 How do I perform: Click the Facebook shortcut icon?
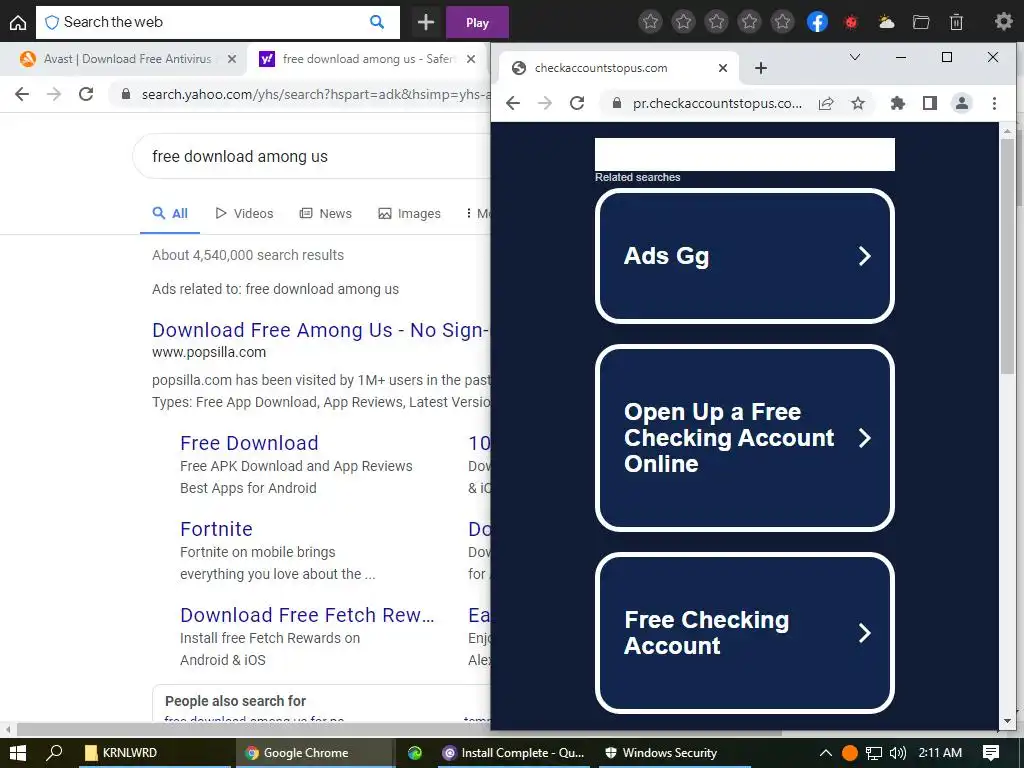click(817, 22)
